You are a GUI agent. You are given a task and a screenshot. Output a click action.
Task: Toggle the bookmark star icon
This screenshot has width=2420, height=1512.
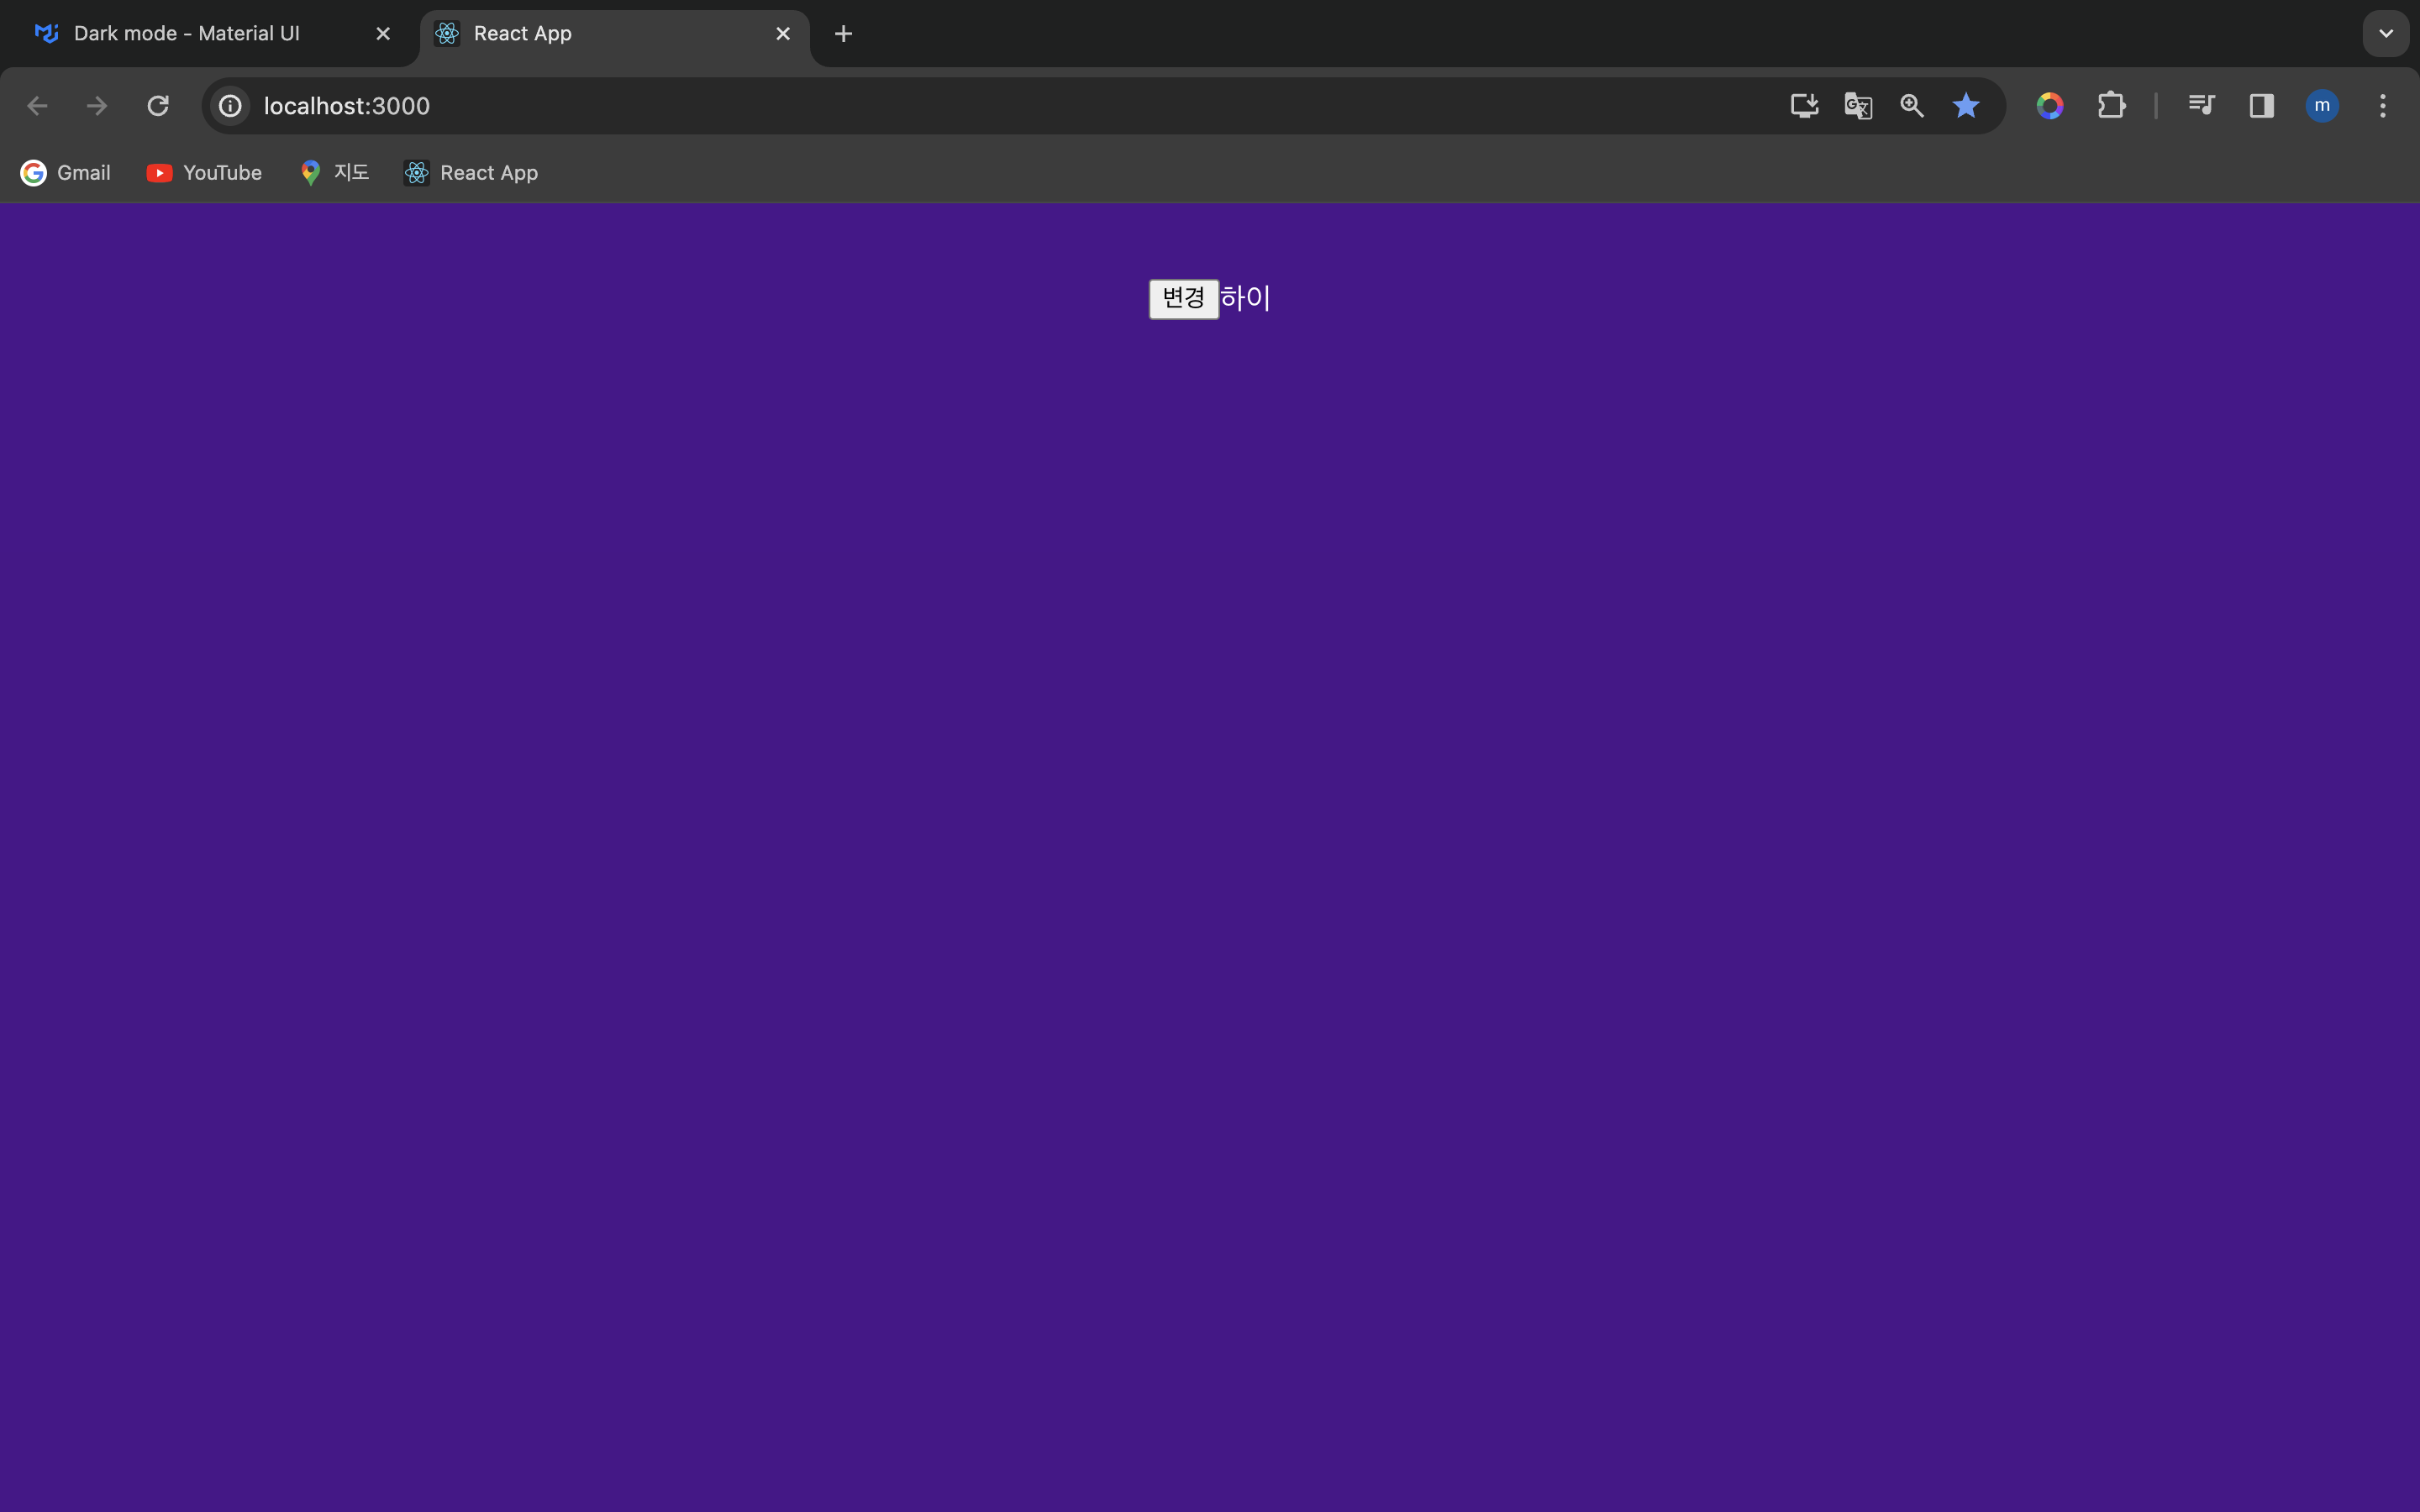click(1966, 106)
